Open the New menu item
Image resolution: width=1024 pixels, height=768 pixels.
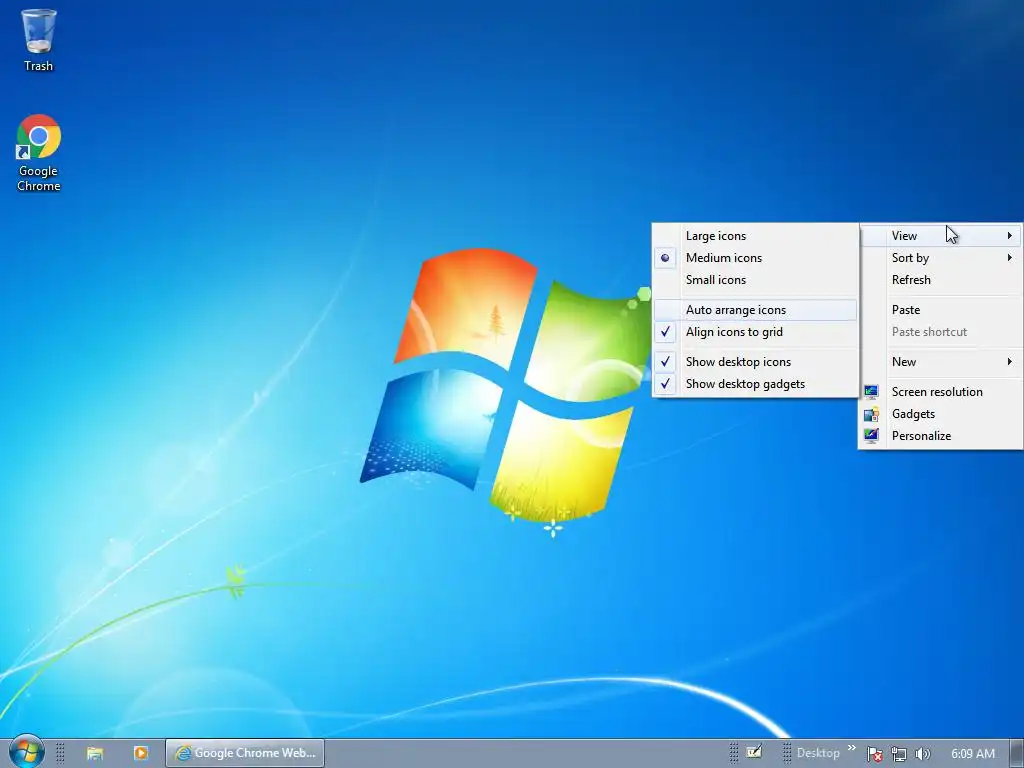[x=941, y=362]
